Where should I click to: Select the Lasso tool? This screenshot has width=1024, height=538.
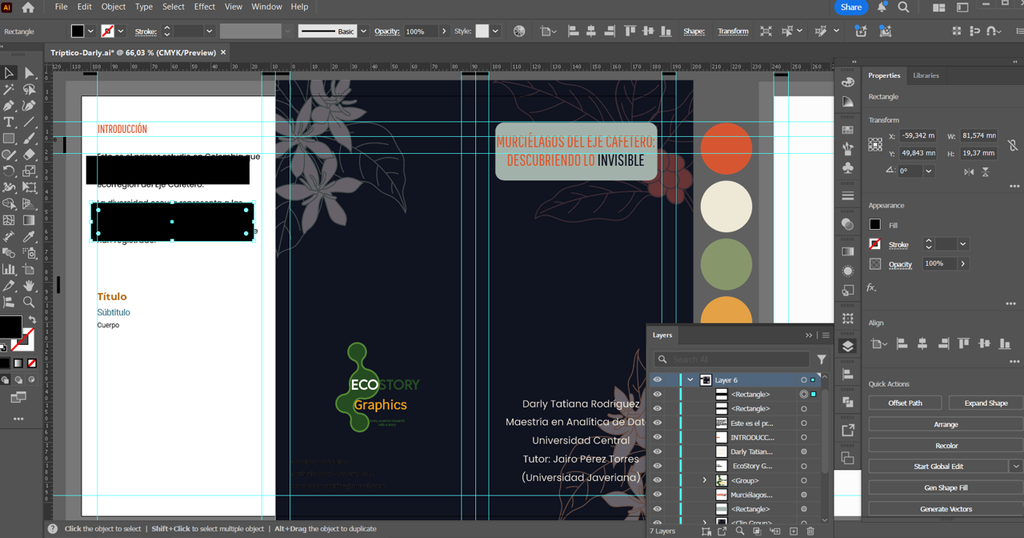[x=29, y=89]
